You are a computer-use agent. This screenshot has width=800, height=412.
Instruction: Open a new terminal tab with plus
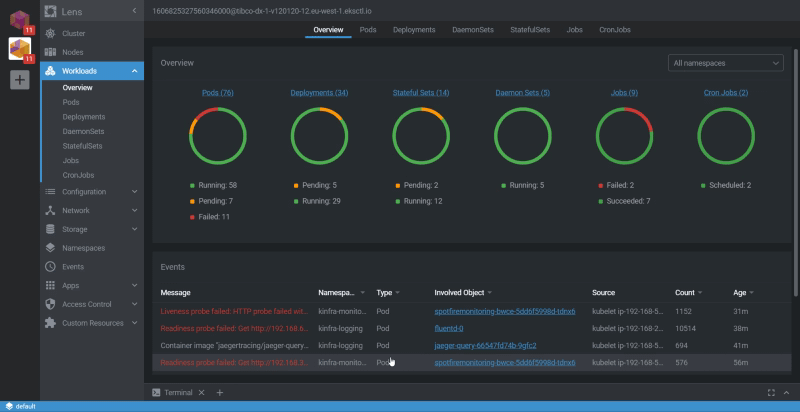220,393
